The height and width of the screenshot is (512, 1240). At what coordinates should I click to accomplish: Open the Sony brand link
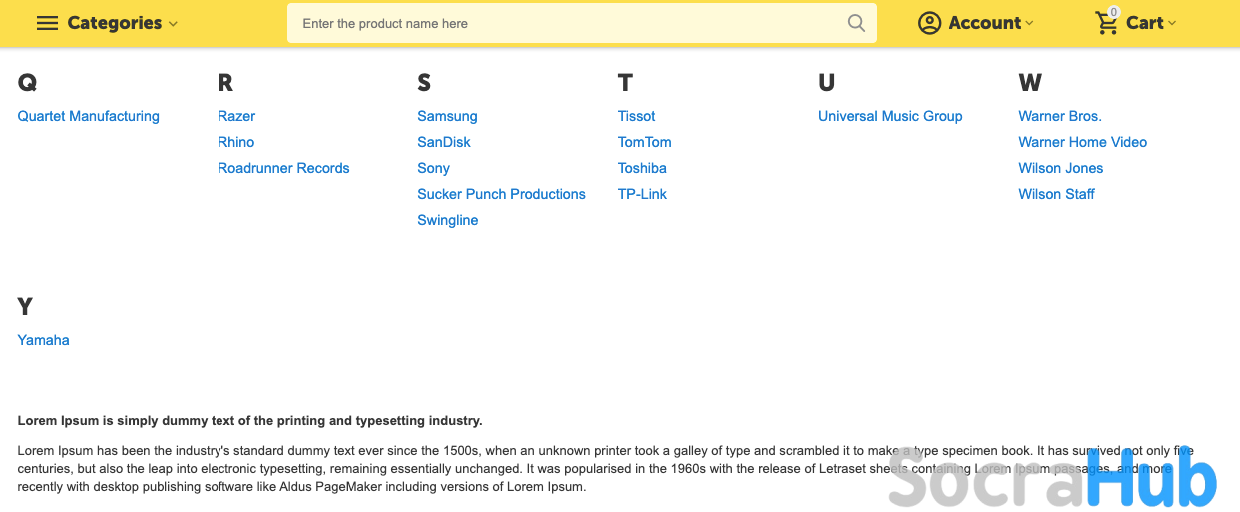point(433,168)
